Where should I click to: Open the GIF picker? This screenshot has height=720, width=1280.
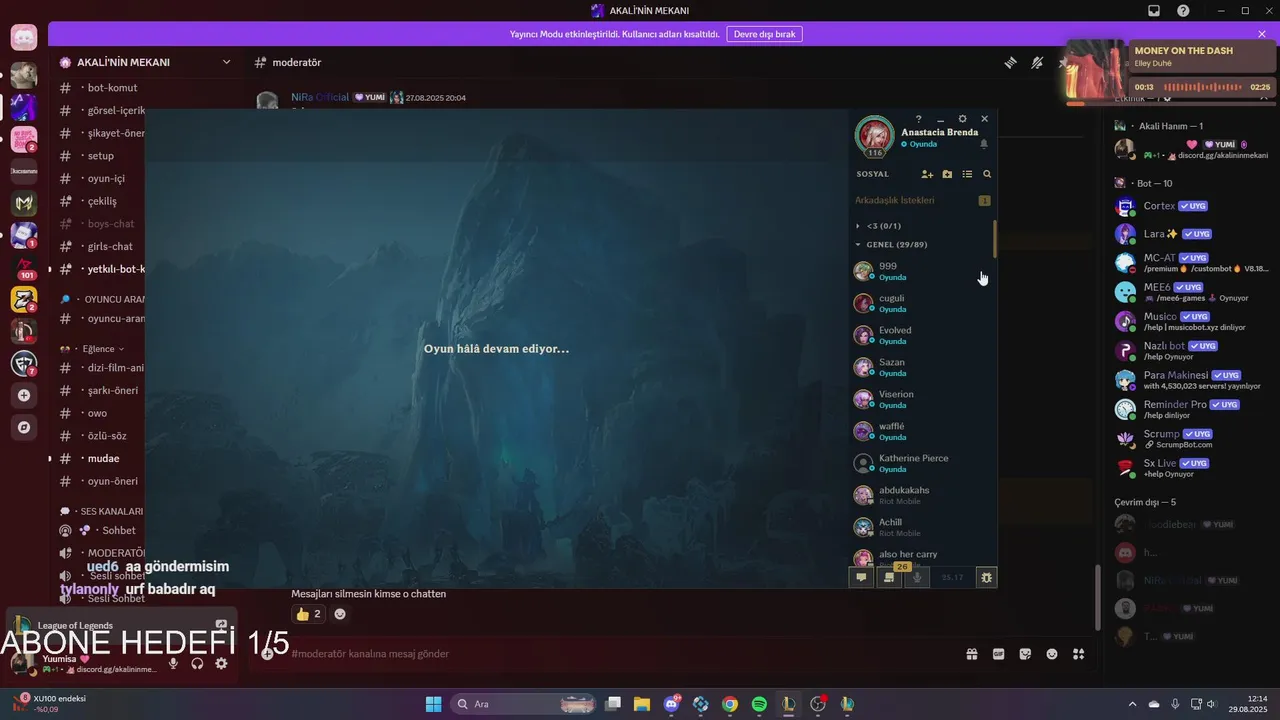click(998, 654)
